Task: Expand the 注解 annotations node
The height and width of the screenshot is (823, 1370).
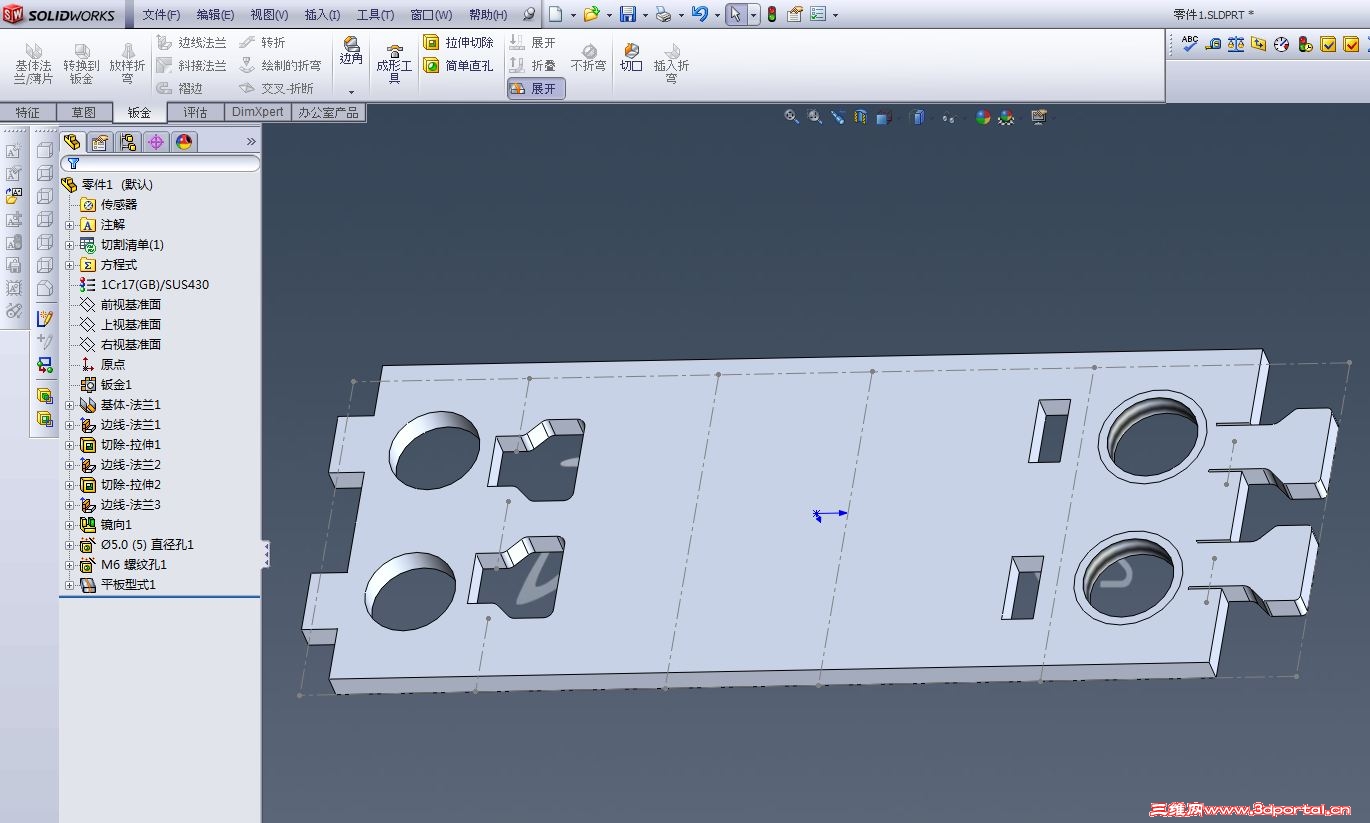Action: (70, 225)
